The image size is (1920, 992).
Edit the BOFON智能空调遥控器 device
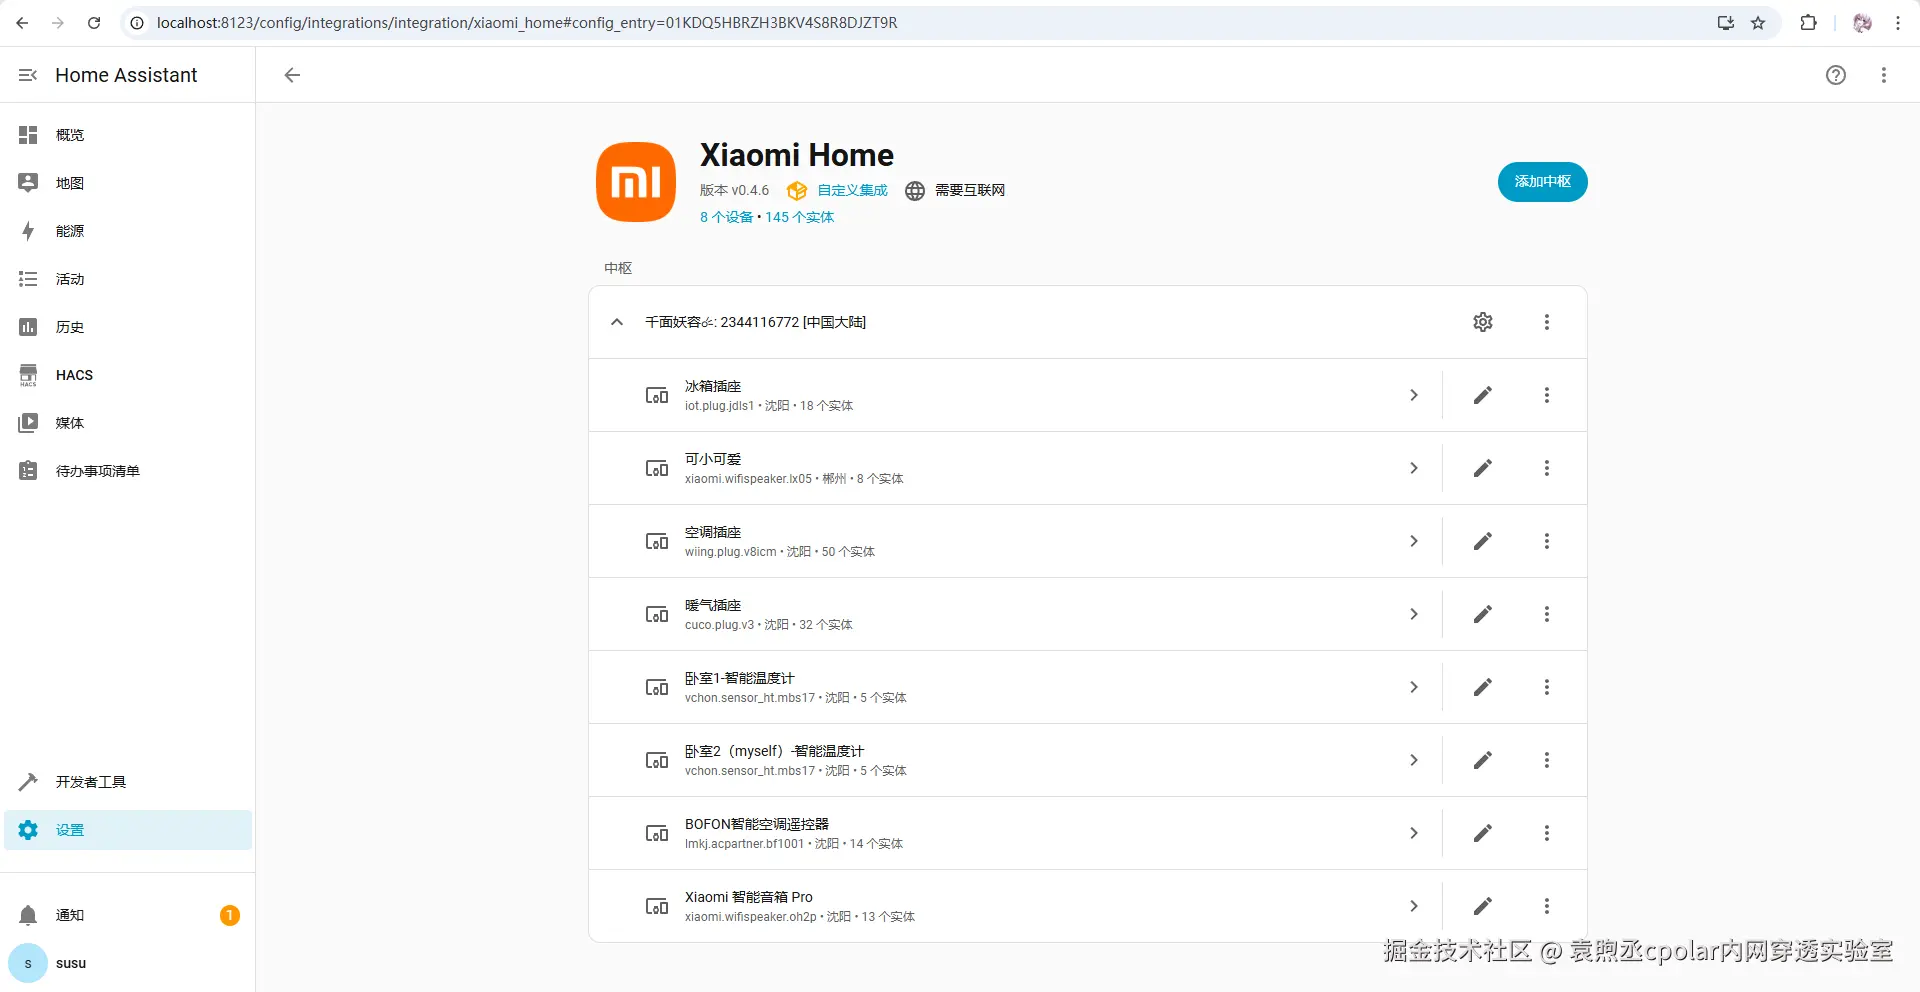pos(1483,833)
